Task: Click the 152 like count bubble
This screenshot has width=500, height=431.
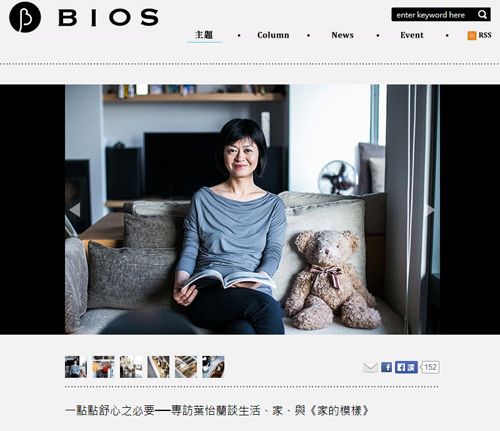Action: [430, 367]
